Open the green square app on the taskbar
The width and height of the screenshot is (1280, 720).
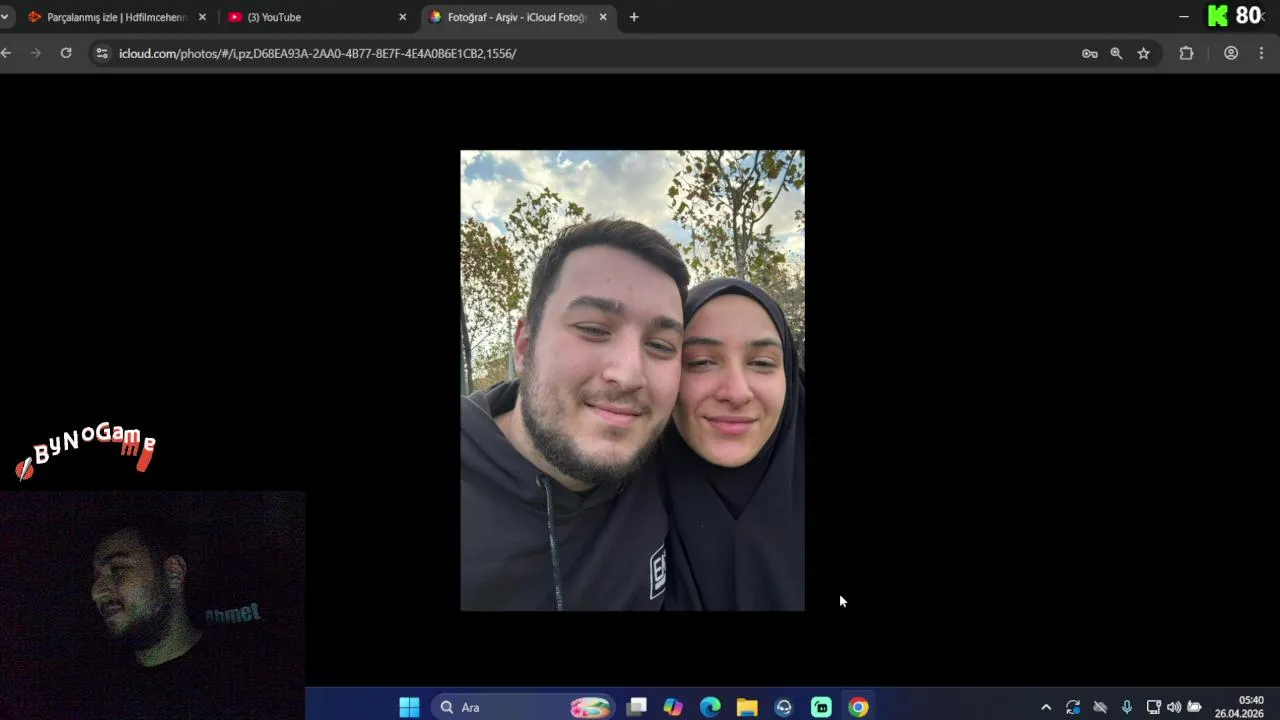821,707
